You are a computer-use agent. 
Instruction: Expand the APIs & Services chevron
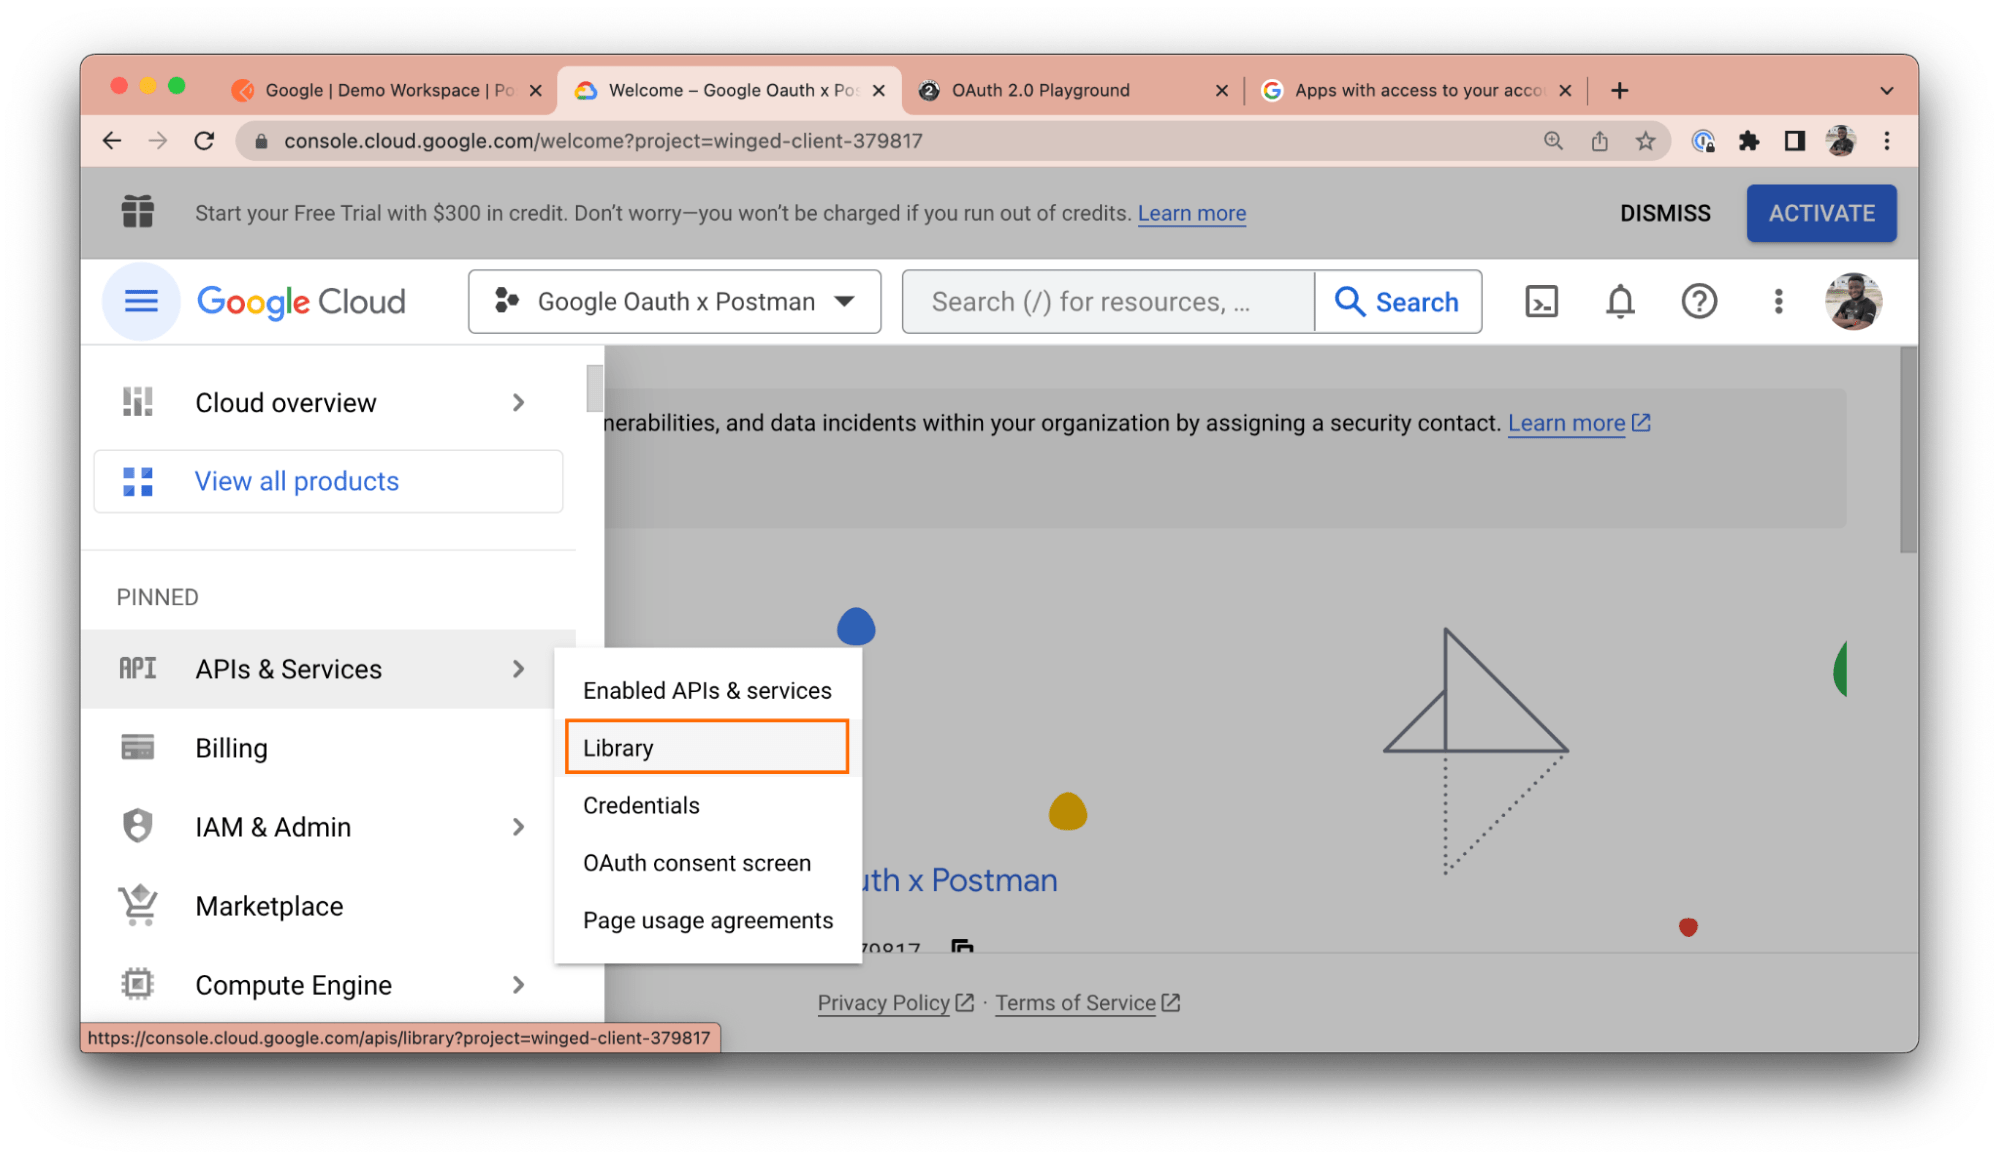(x=518, y=668)
